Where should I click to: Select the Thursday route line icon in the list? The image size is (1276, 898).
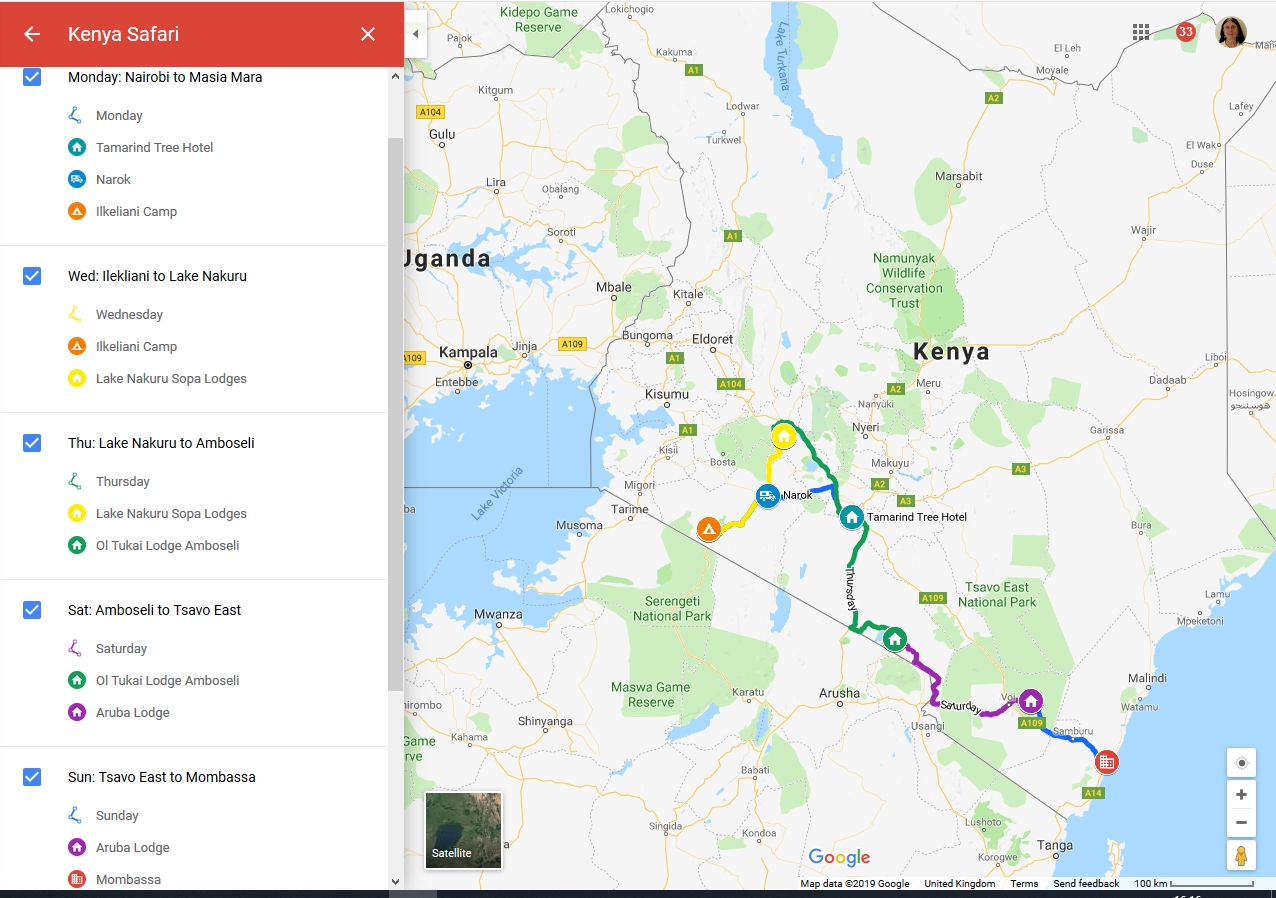pyautogui.click(x=76, y=481)
